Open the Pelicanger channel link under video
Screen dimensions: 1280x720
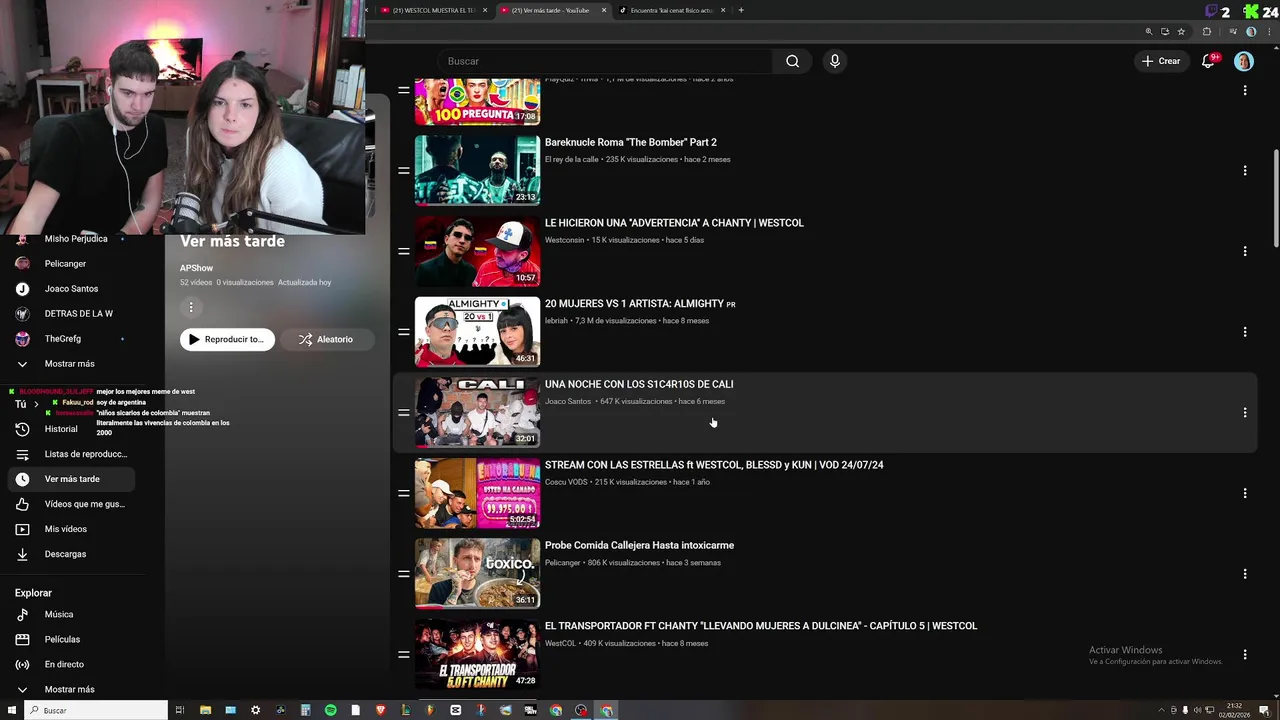563,562
